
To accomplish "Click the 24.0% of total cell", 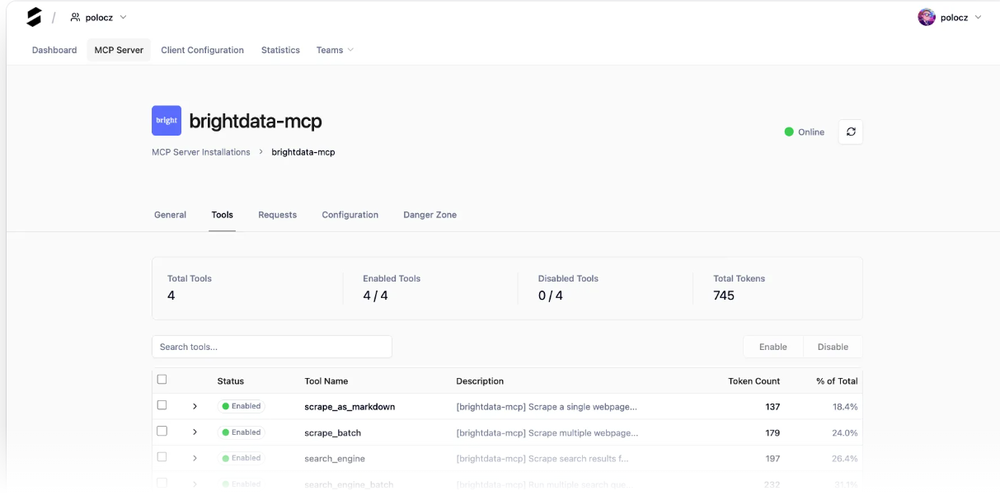I will pyautogui.click(x=845, y=433).
